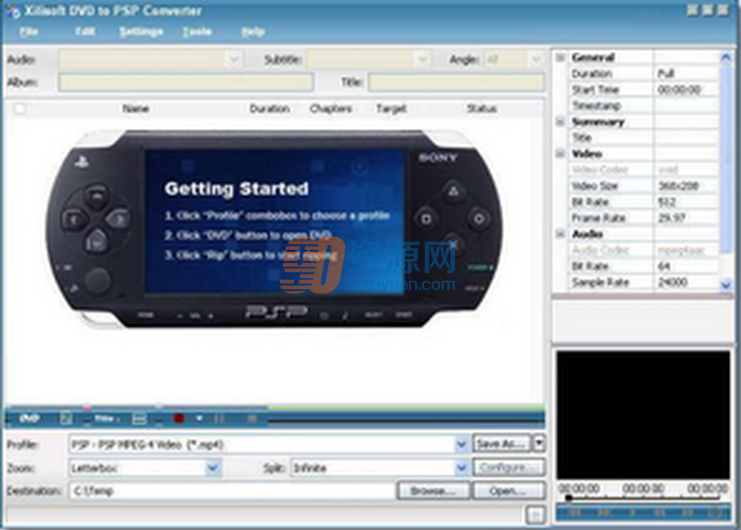Collapse the Audio properties section
Screen dimensions: 741x530
point(560,234)
